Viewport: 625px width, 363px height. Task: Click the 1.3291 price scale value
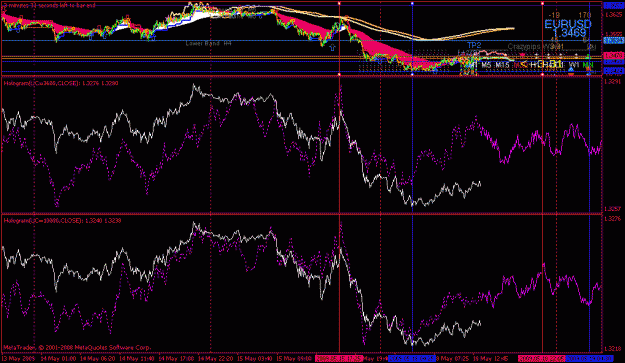[x=613, y=81]
